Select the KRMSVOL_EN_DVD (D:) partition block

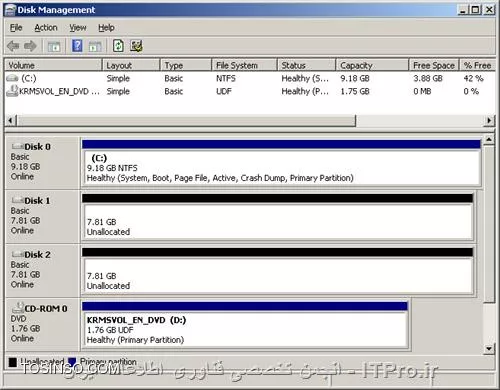[x=245, y=325]
